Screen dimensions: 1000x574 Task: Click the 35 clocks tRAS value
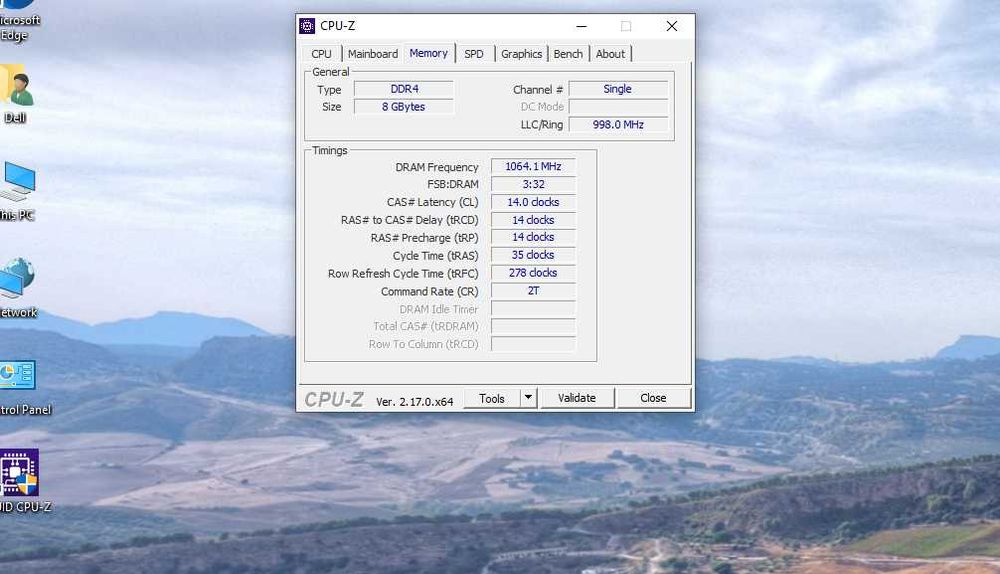[533, 255]
